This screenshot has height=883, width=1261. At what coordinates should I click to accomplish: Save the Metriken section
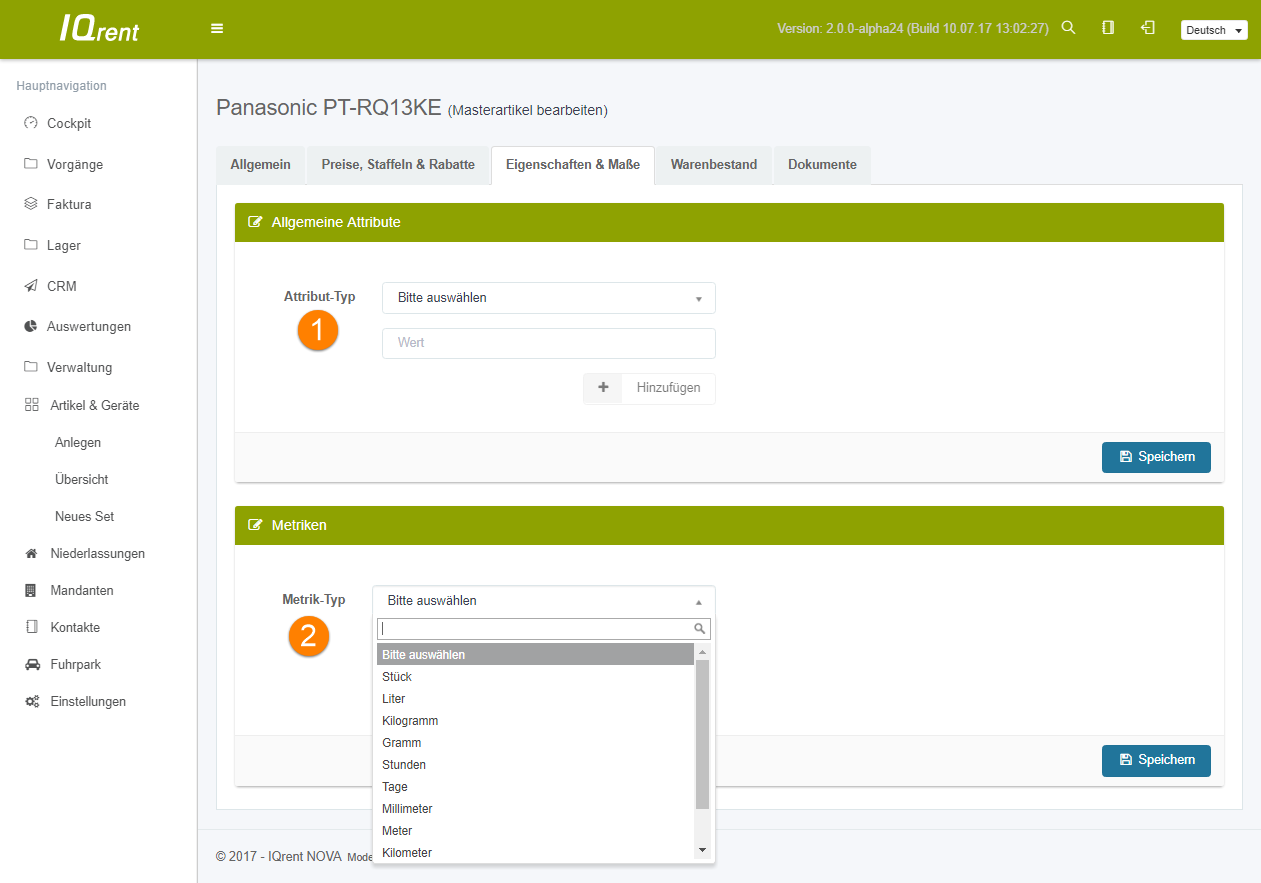(1156, 760)
